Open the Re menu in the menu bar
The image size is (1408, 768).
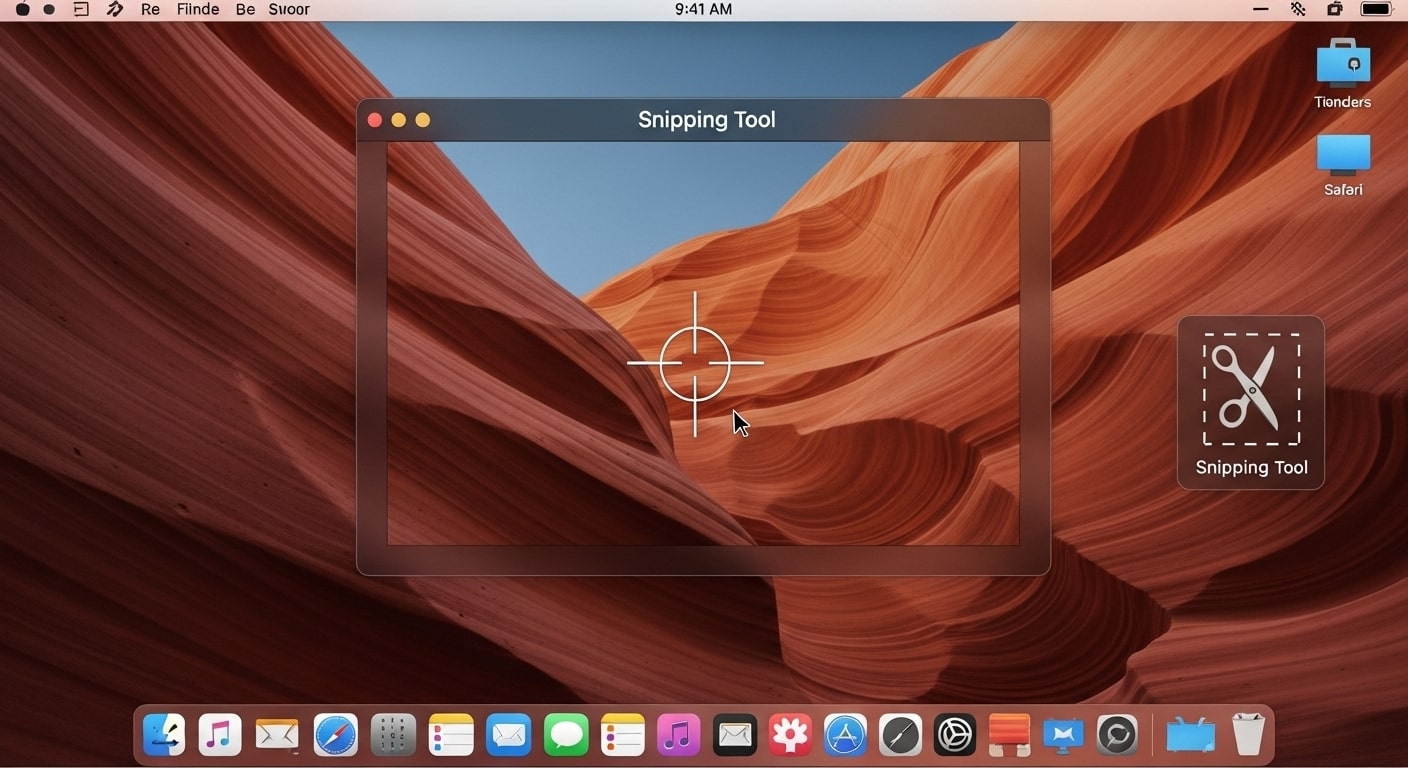(150, 10)
